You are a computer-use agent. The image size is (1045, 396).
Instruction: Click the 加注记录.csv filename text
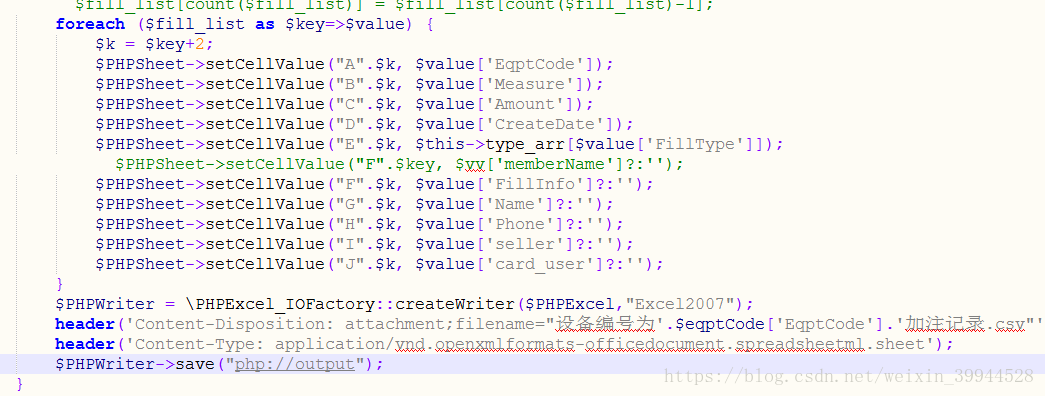pyautogui.click(x=965, y=325)
